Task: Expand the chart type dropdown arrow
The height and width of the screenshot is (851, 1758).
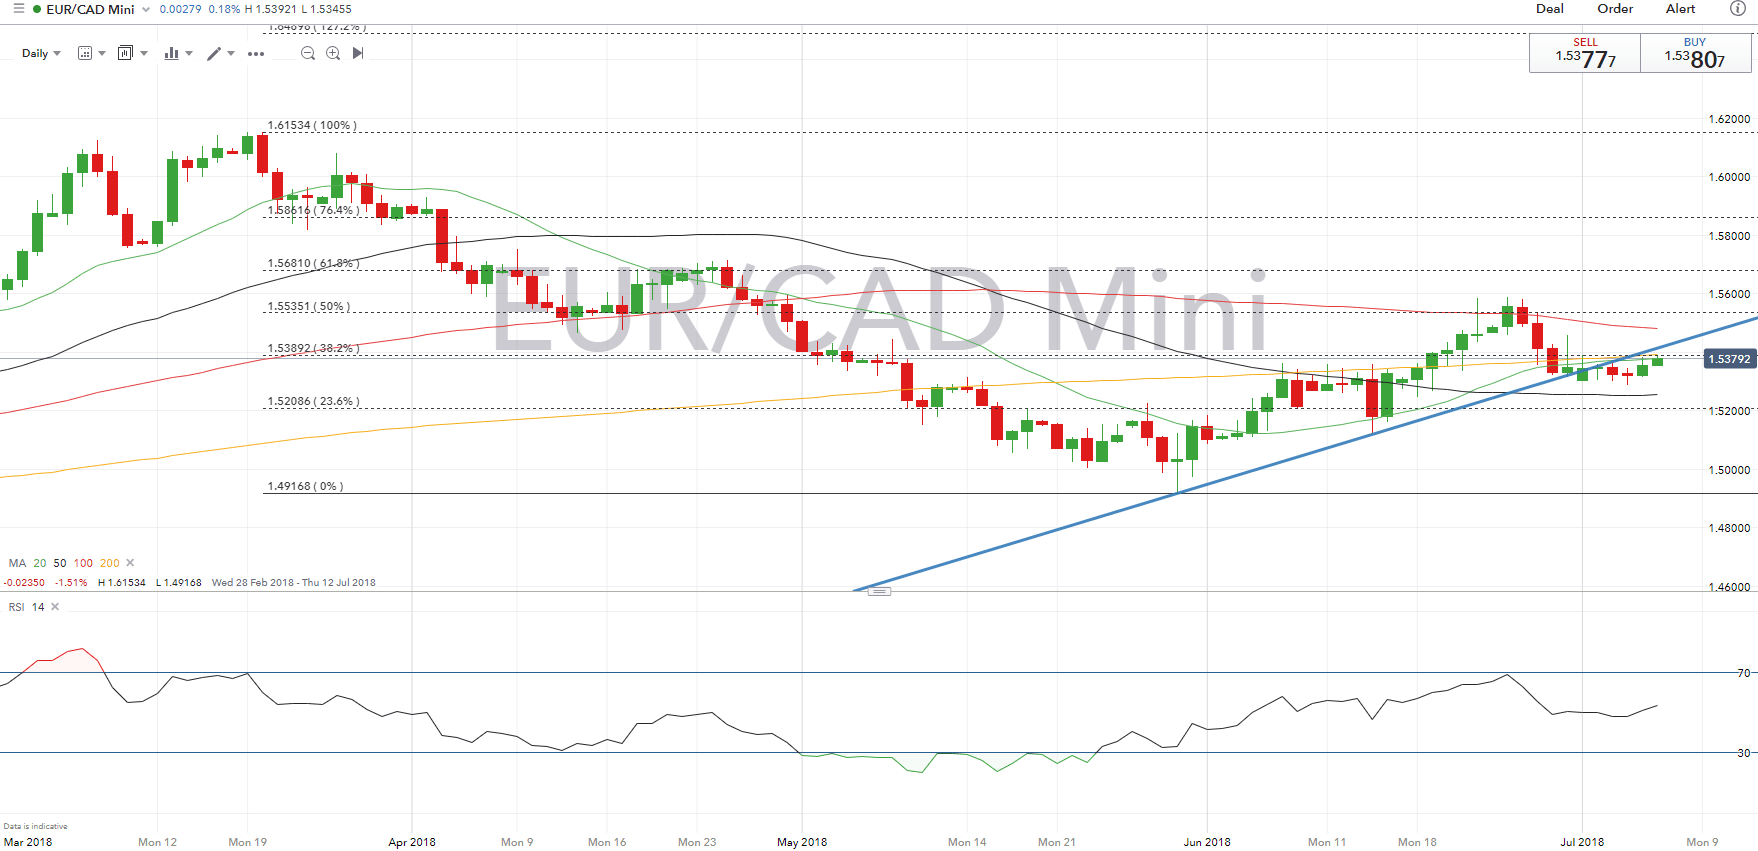Action: click(x=189, y=54)
